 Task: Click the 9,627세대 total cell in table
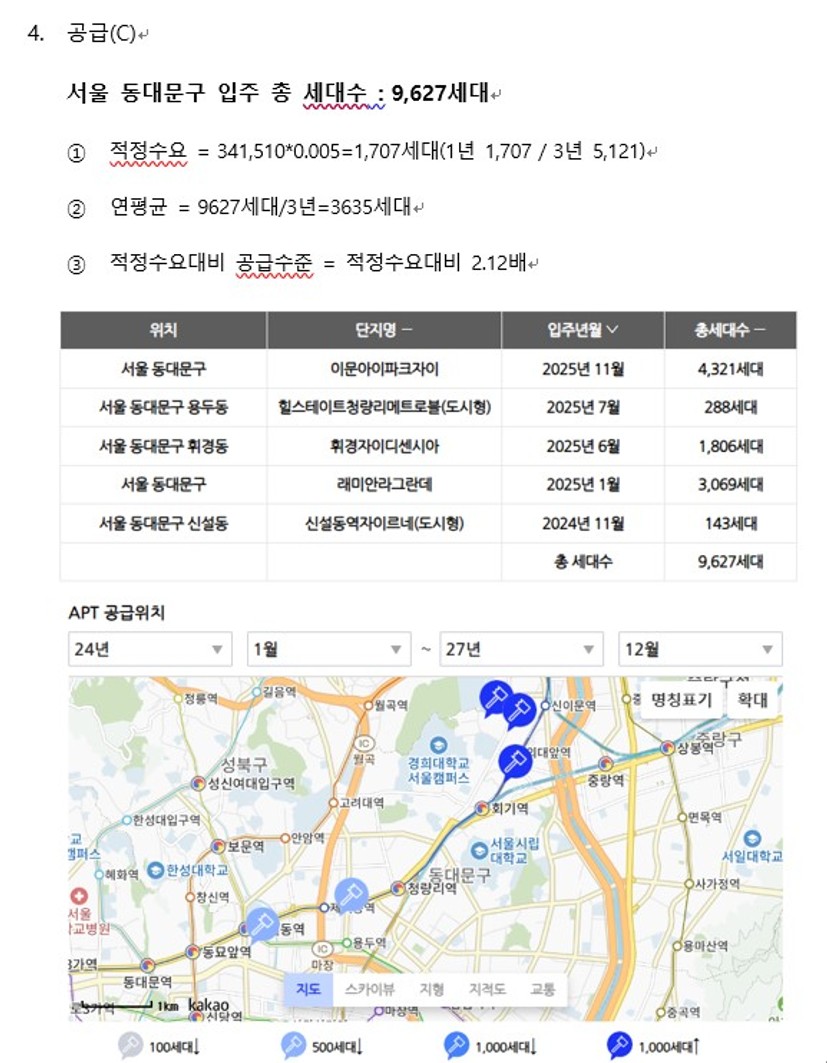[731, 562]
